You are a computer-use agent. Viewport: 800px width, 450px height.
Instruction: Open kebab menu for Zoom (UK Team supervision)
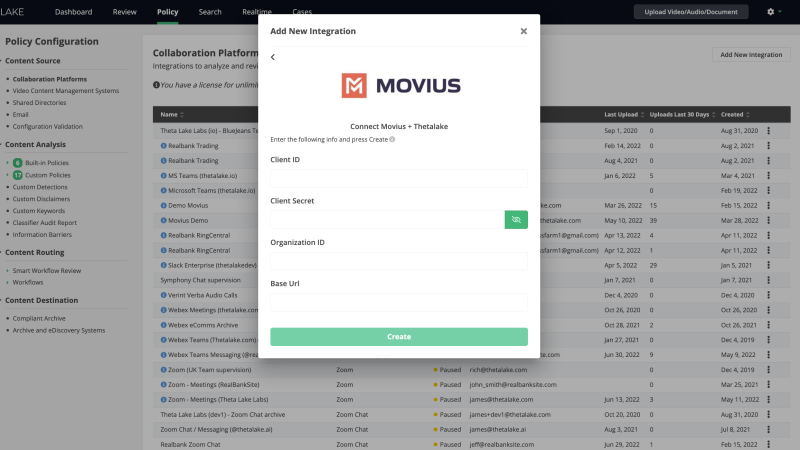[768, 370]
